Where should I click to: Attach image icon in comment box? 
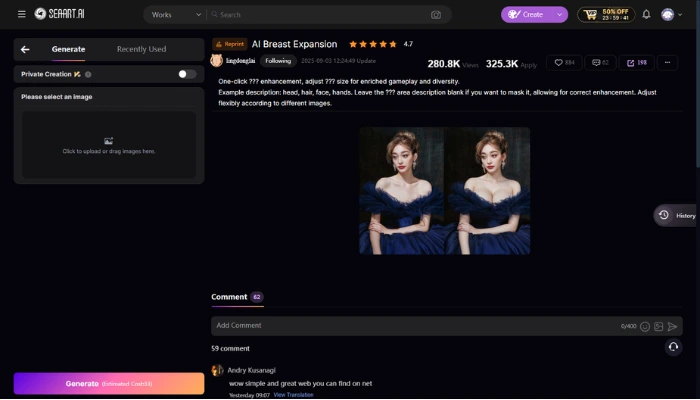click(x=659, y=326)
